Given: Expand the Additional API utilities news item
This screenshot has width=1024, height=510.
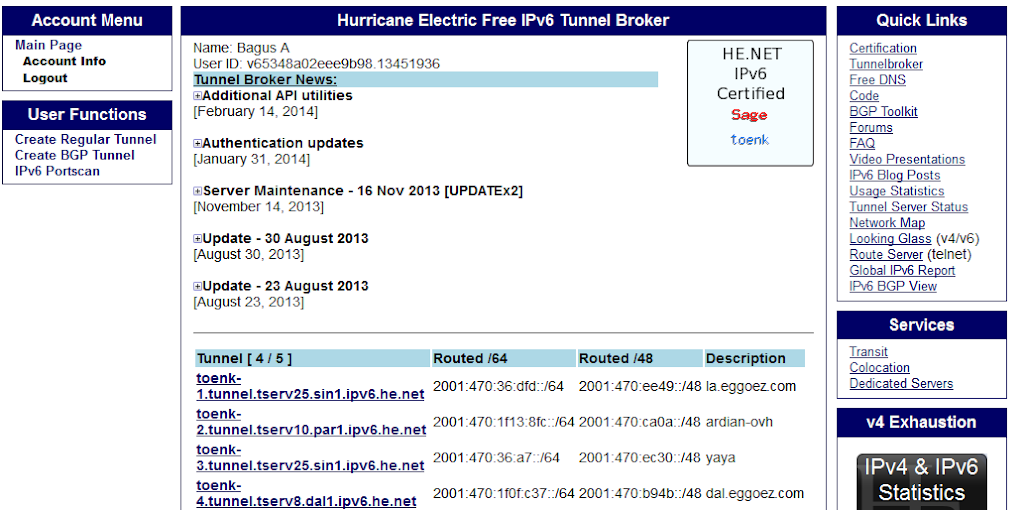Looking at the screenshot, I should (x=198, y=96).
